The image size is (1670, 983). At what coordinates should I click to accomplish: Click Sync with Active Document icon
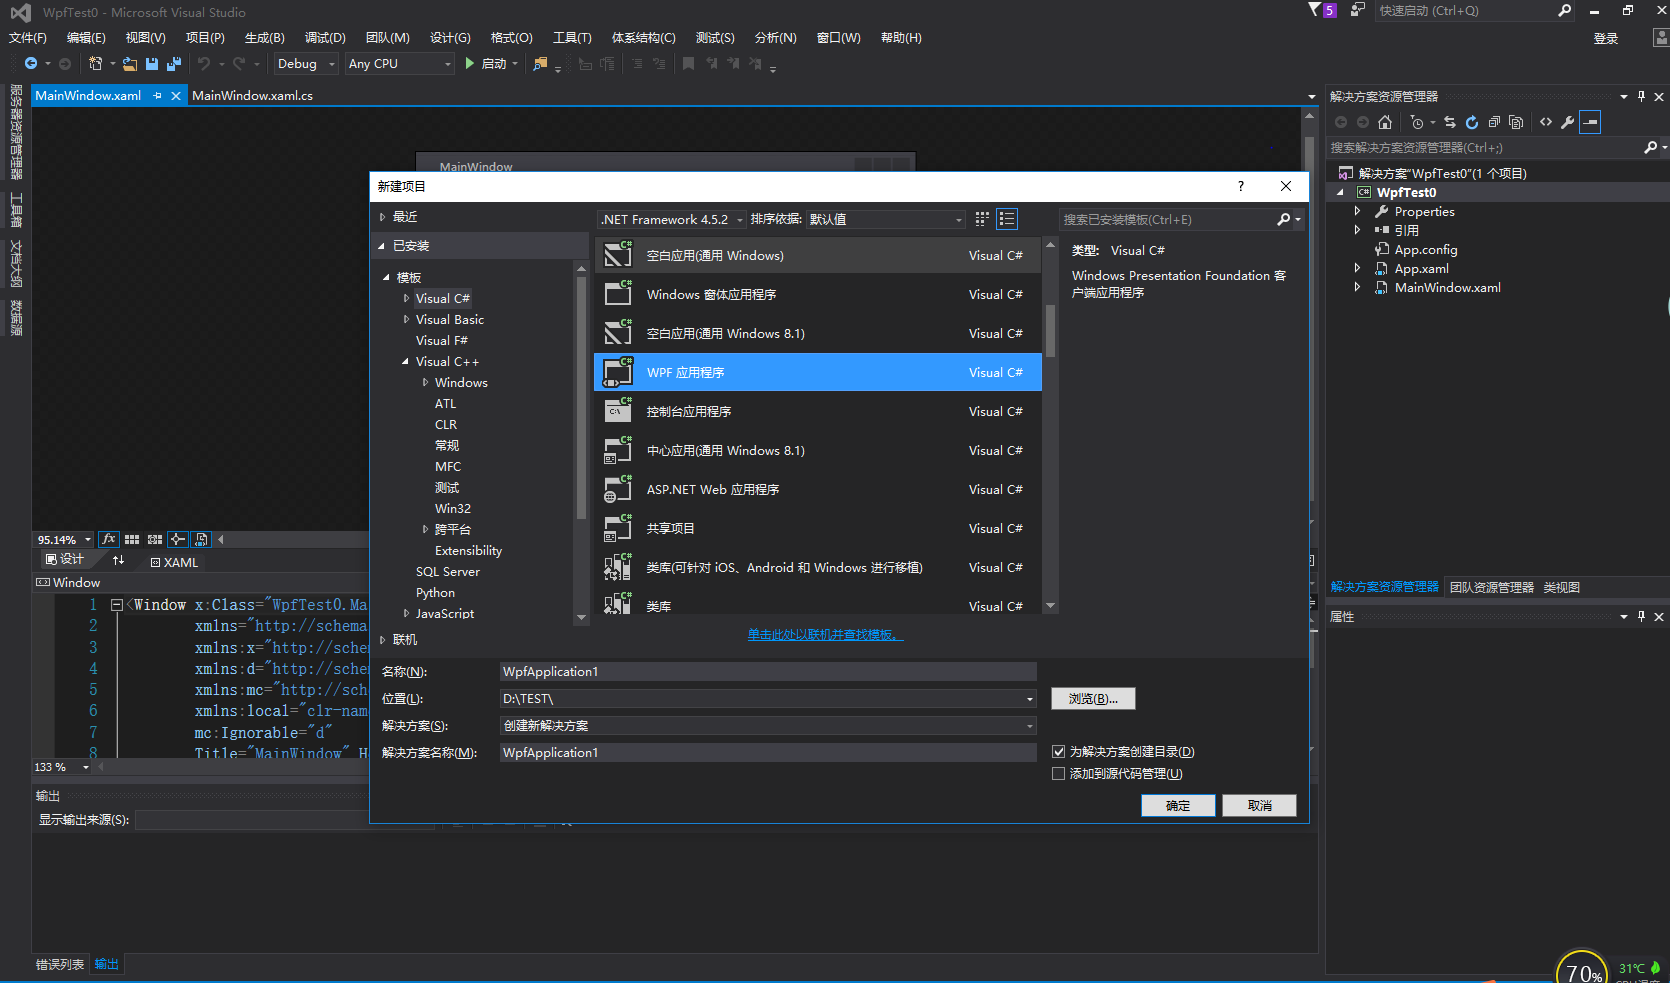(1450, 122)
